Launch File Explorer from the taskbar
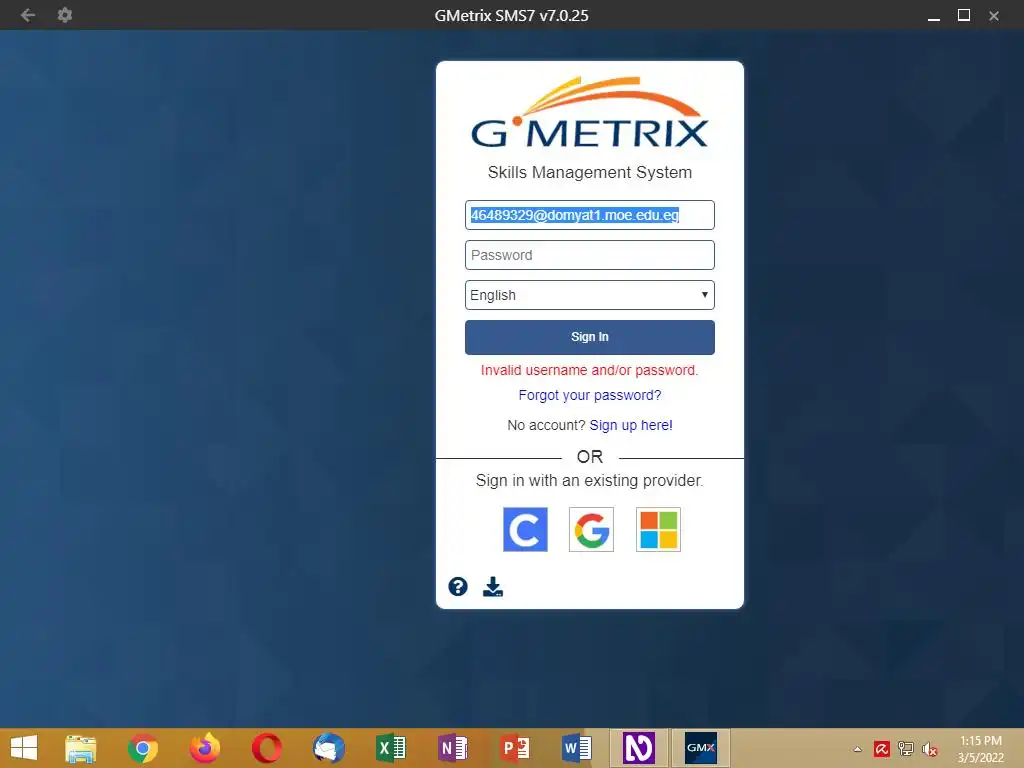The image size is (1024, 768). coord(80,748)
